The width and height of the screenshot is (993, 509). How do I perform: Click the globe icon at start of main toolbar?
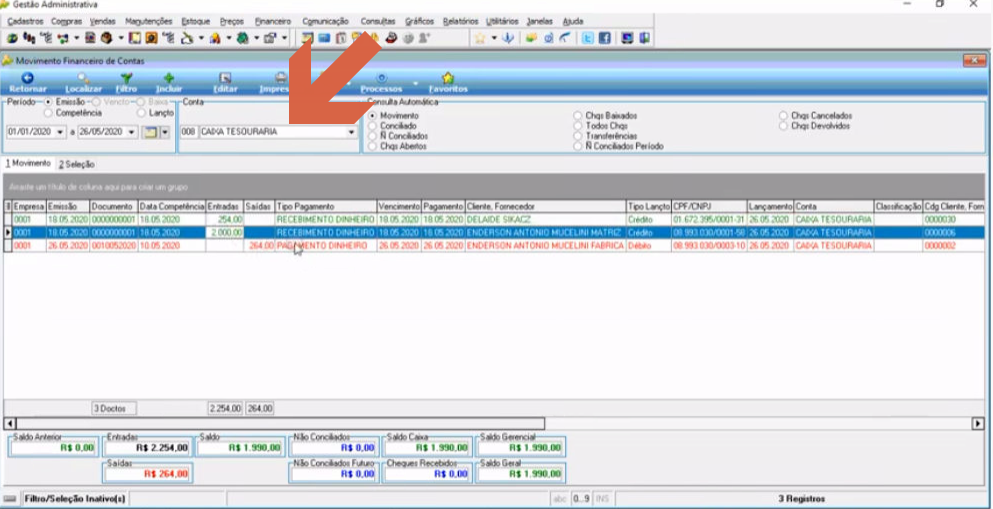(x=11, y=38)
